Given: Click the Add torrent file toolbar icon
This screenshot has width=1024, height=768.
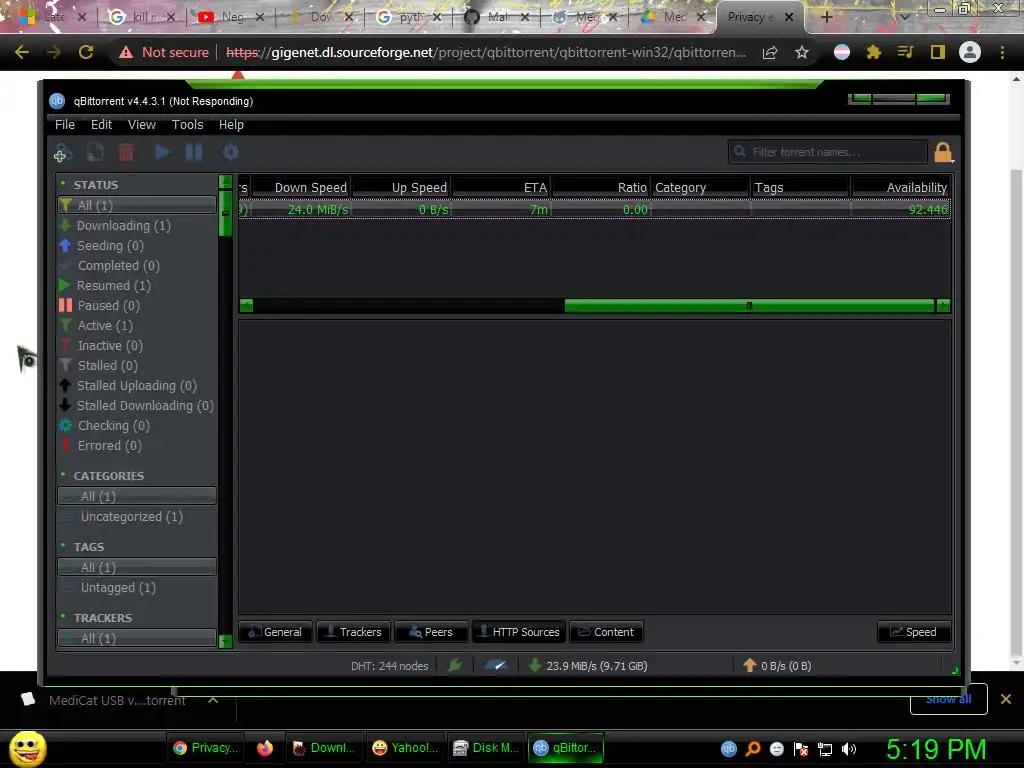Looking at the screenshot, I should [95, 153].
